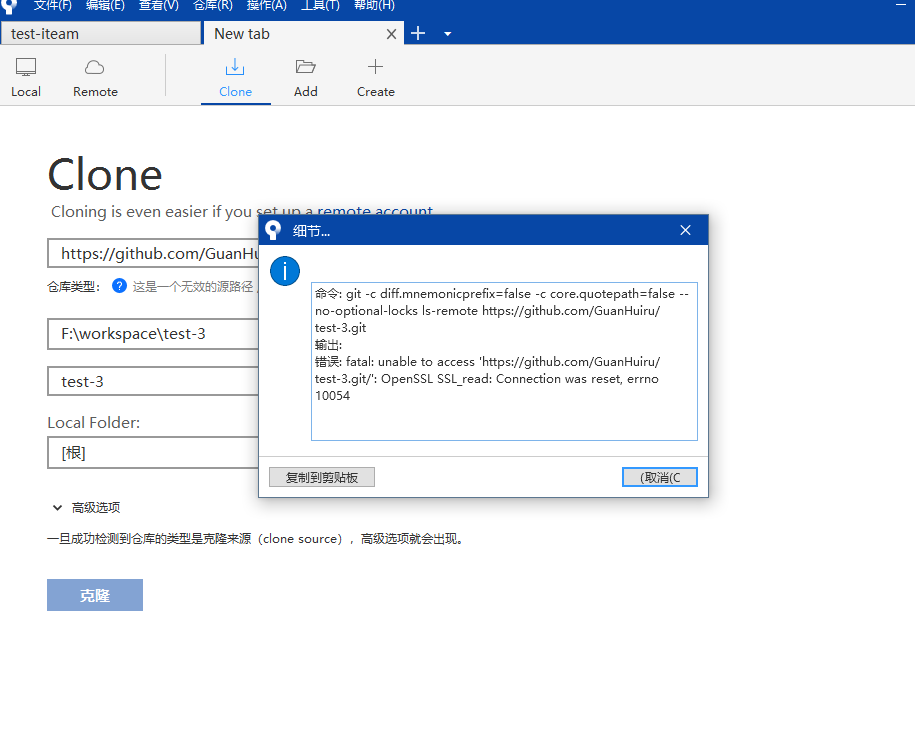
Task: Follow the remote account link
Action: [375, 211]
